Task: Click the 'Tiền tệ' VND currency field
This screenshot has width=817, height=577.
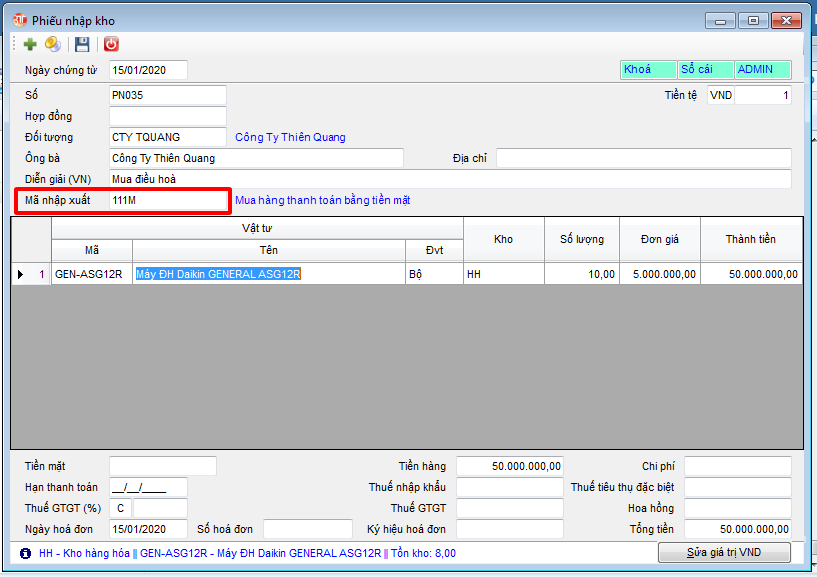Action: pos(720,96)
